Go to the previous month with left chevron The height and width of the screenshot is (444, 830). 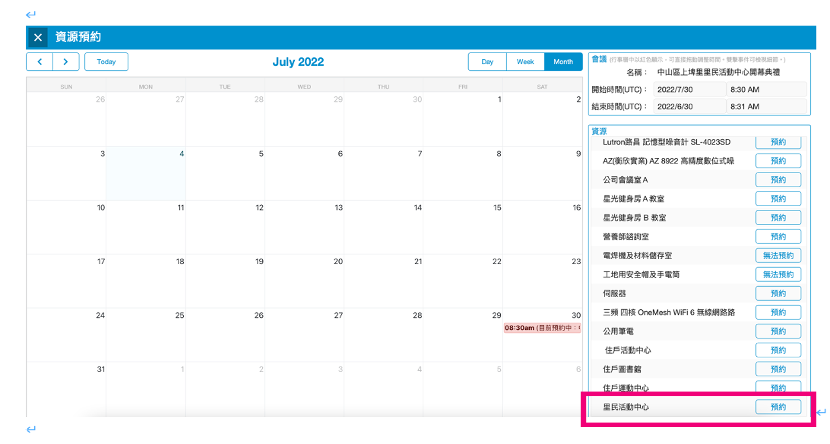(x=40, y=62)
